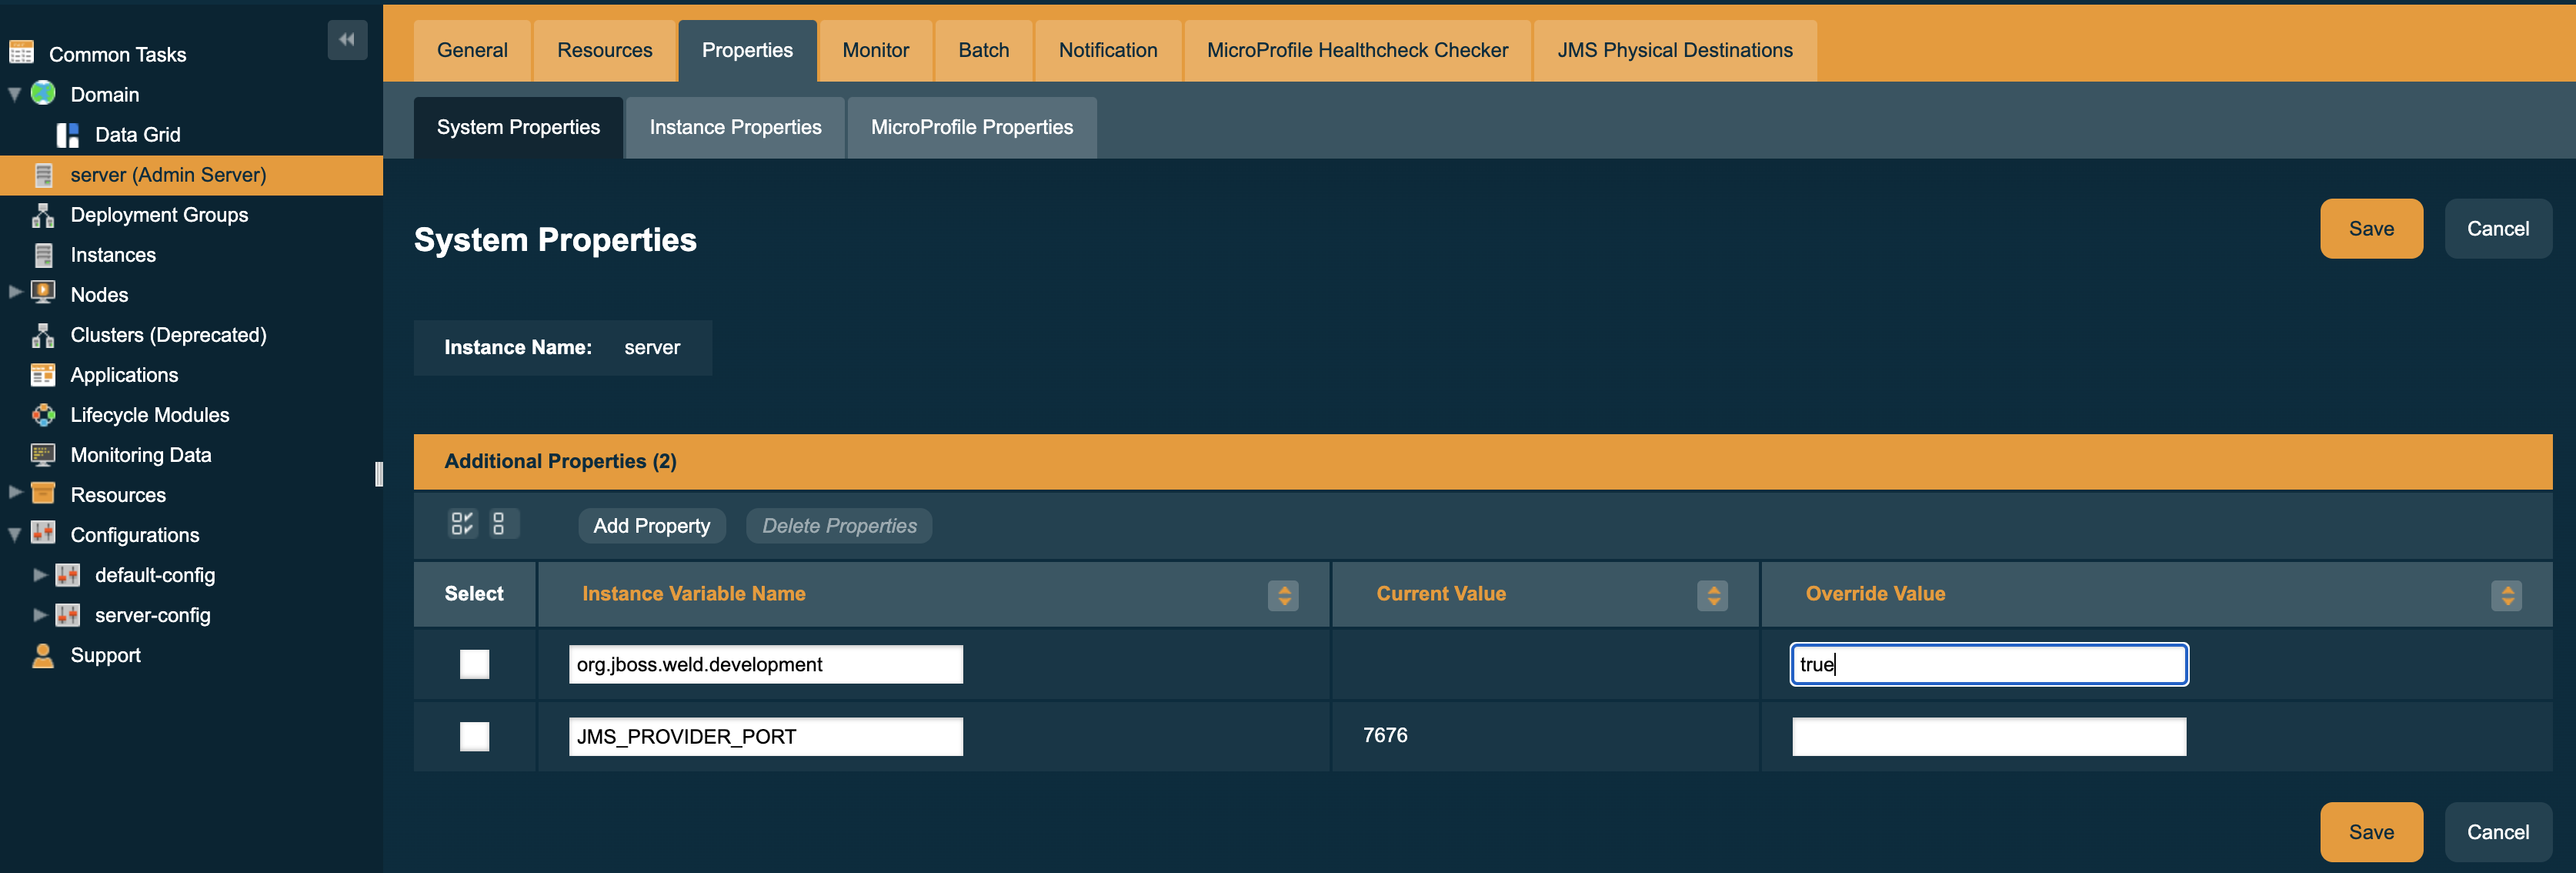Open Monitoring Data via its monitor icon
The image size is (2576, 873).
coord(42,454)
